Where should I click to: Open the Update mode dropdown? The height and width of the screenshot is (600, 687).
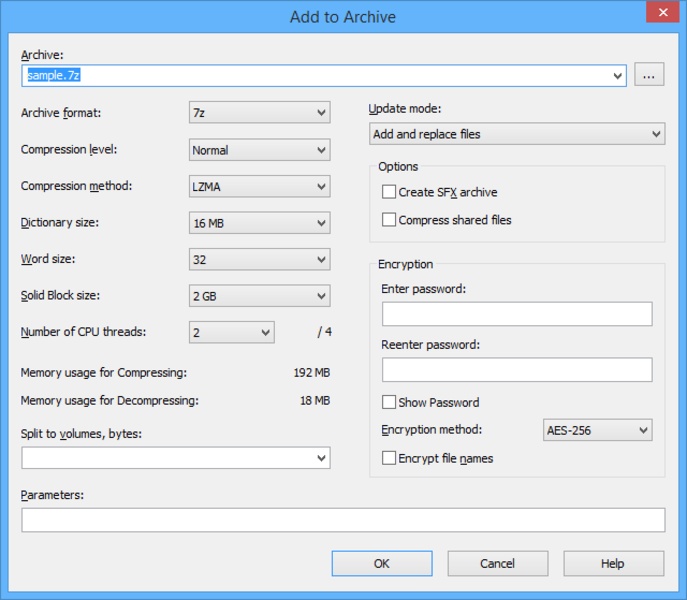point(516,134)
